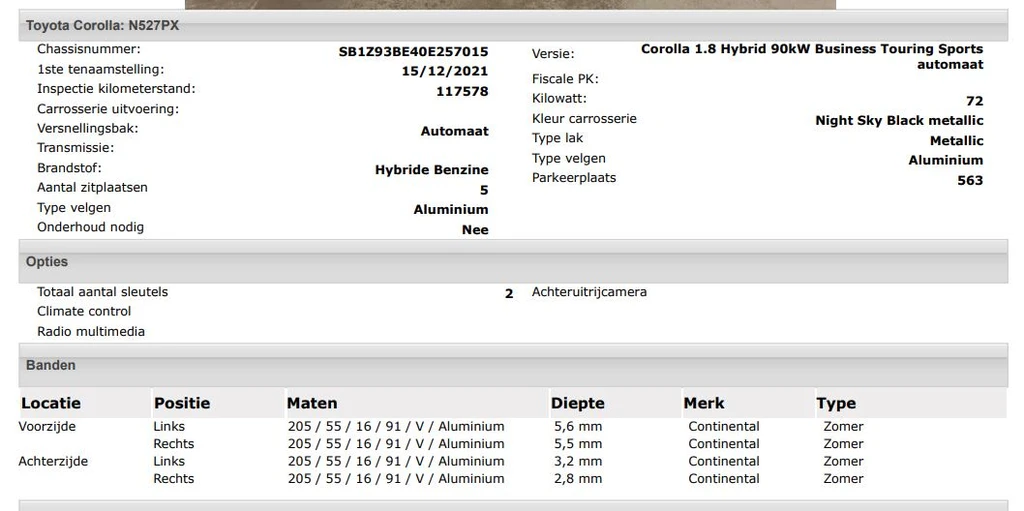The image size is (1024, 511).
Task: Select the Kilowatt value 72
Action: [x=974, y=101]
